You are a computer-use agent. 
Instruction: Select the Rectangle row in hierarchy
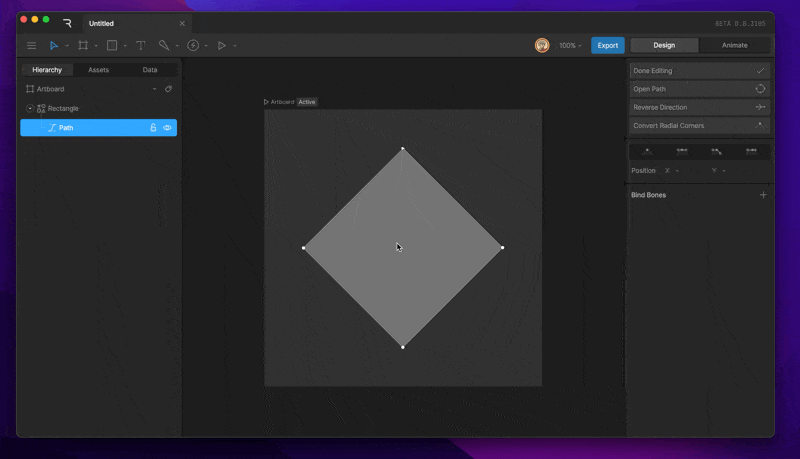(98, 108)
